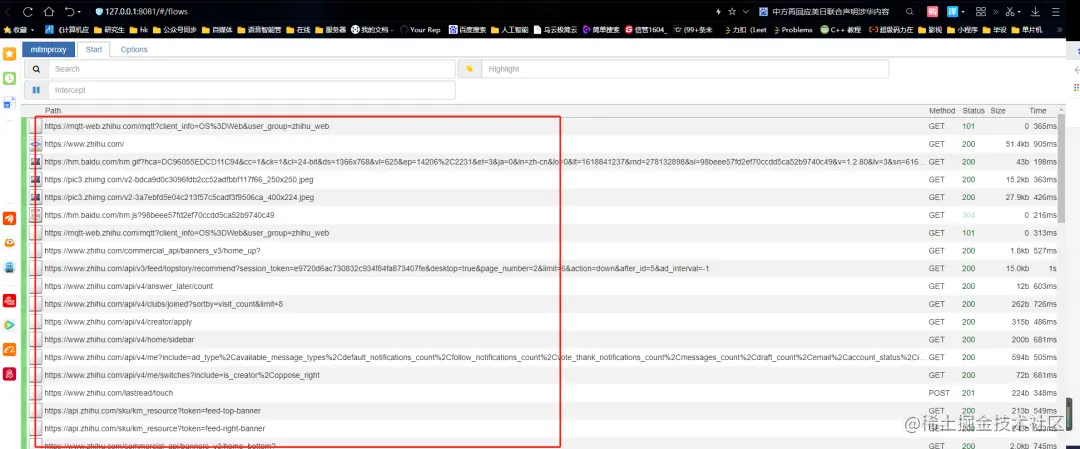Screen dimensions: 1080x449
Task: Show more bookmarks via the overflow chevrons
Action: tap(1059, 30)
